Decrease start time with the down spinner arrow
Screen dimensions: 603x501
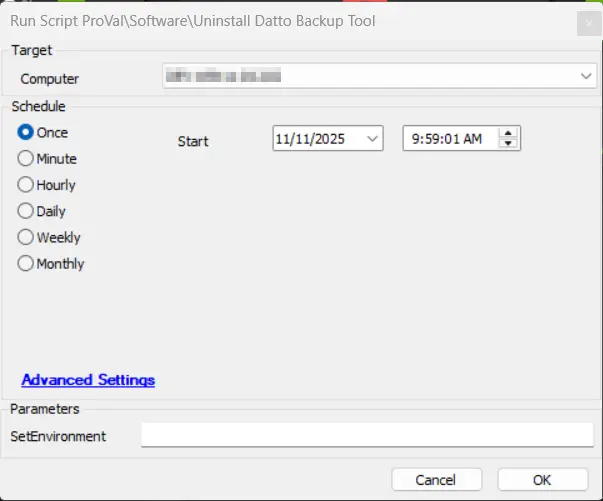tap(508, 145)
